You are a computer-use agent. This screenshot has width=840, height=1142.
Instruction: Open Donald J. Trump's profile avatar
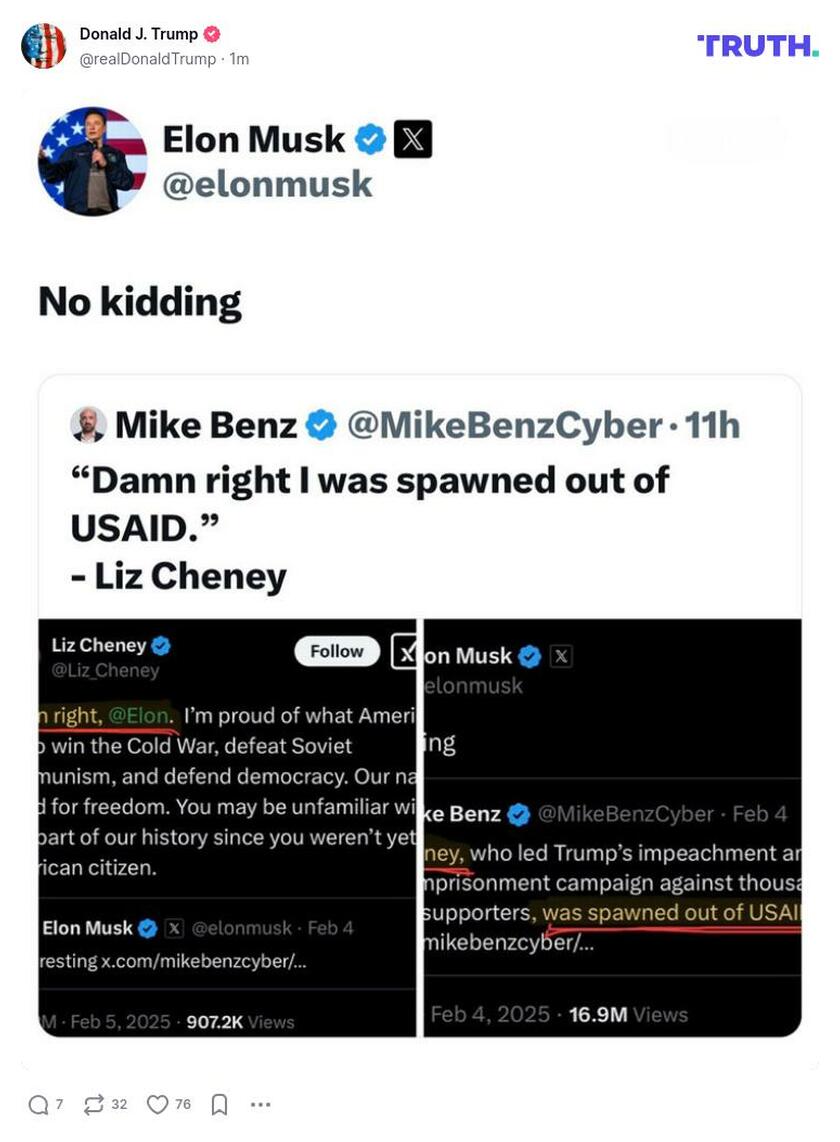pos(43,45)
